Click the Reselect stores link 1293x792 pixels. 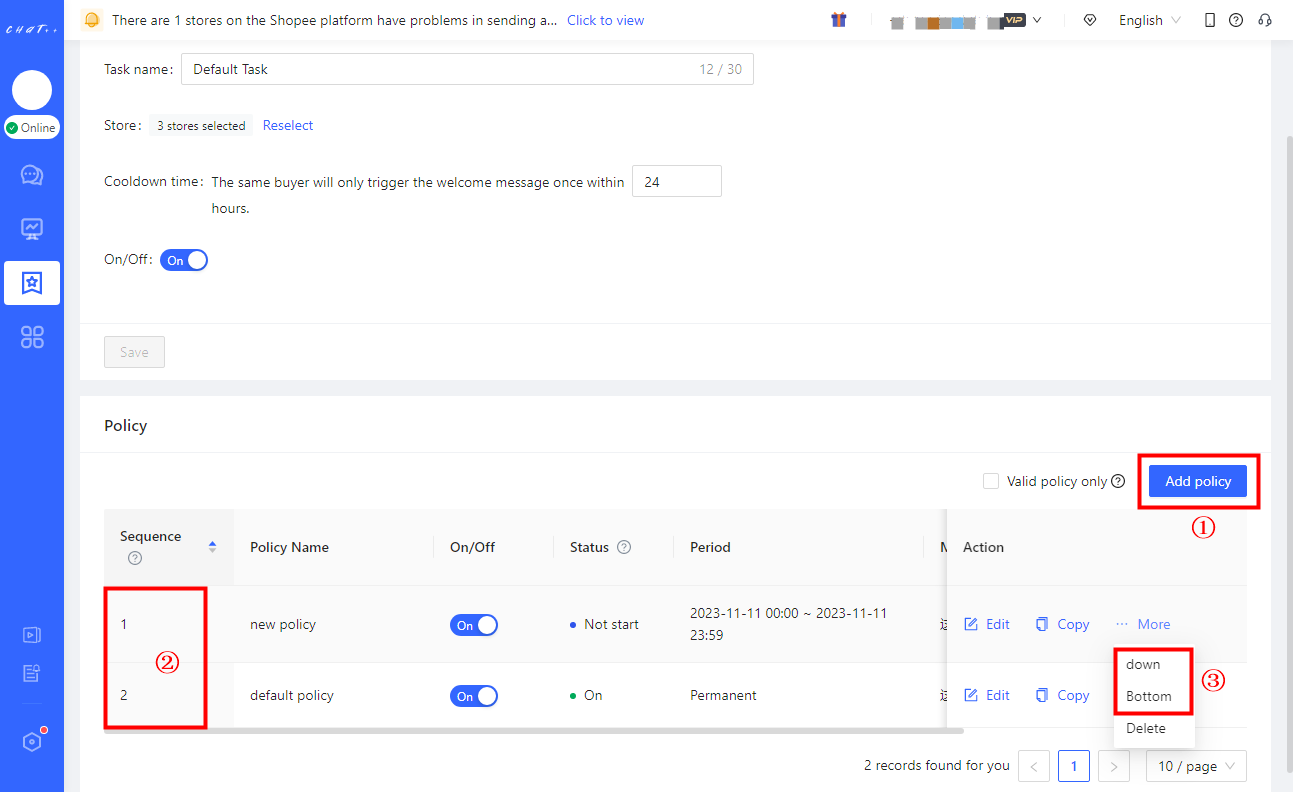click(x=288, y=125)
